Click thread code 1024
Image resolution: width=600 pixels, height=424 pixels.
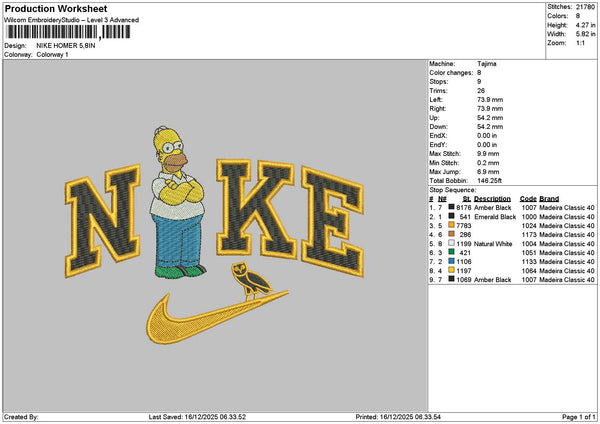pyautogui.click(x=529, y=226)
